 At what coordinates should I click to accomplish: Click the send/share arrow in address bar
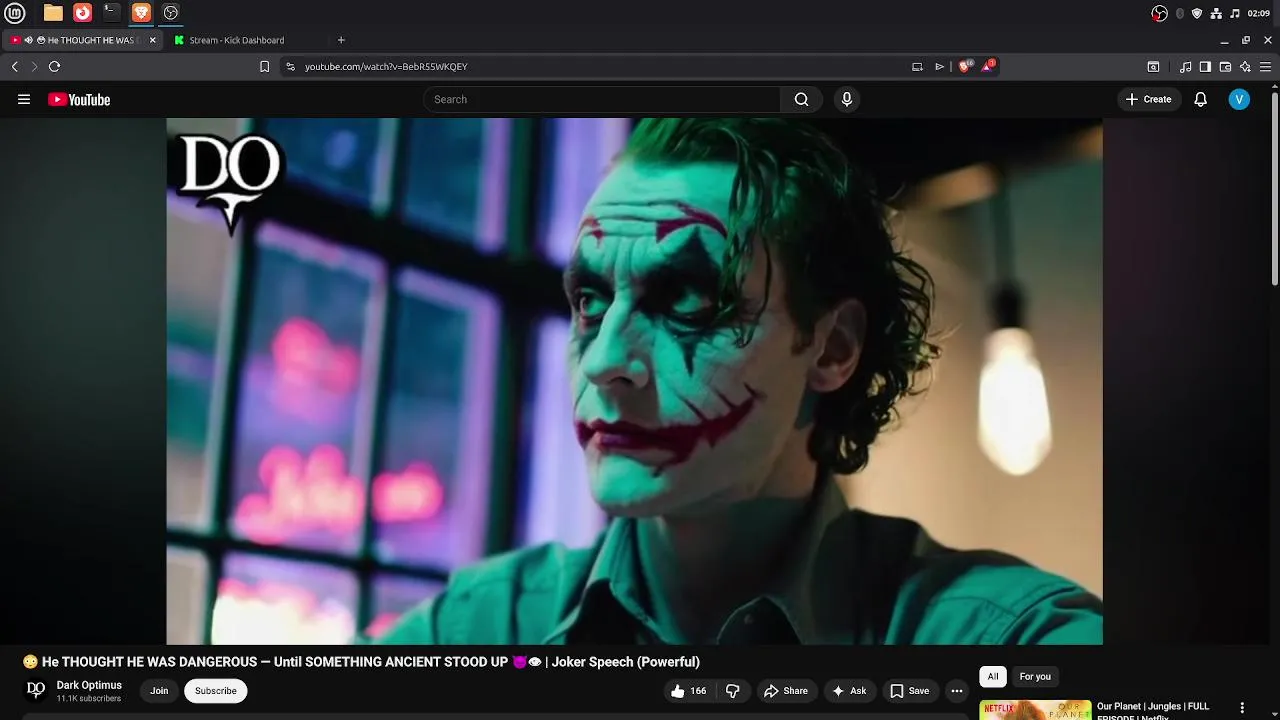pyautogui.click(x=939, y=66)
